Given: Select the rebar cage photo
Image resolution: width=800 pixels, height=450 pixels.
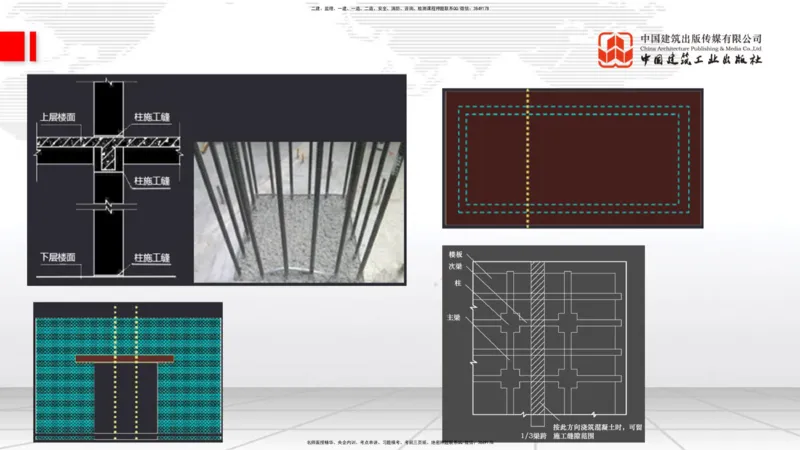Looking at the screenshot, I should (300, 209).
